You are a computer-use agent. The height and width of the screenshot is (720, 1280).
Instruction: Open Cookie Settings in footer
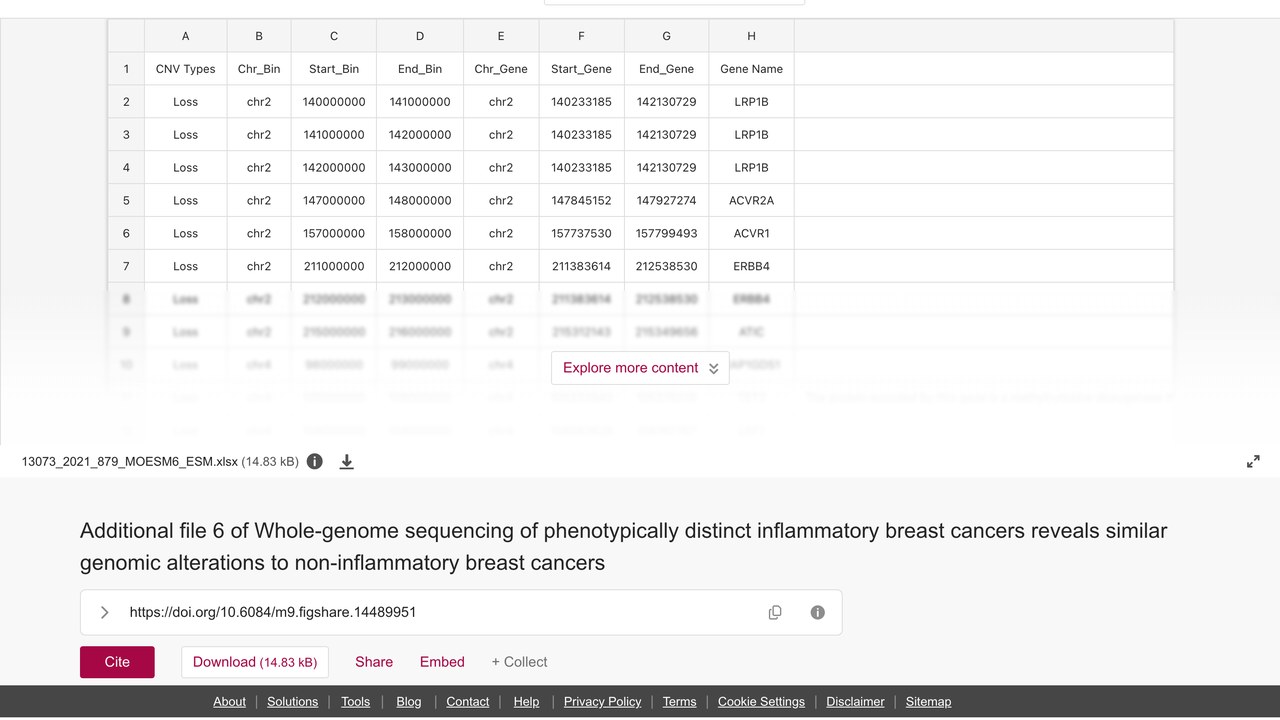761,702
